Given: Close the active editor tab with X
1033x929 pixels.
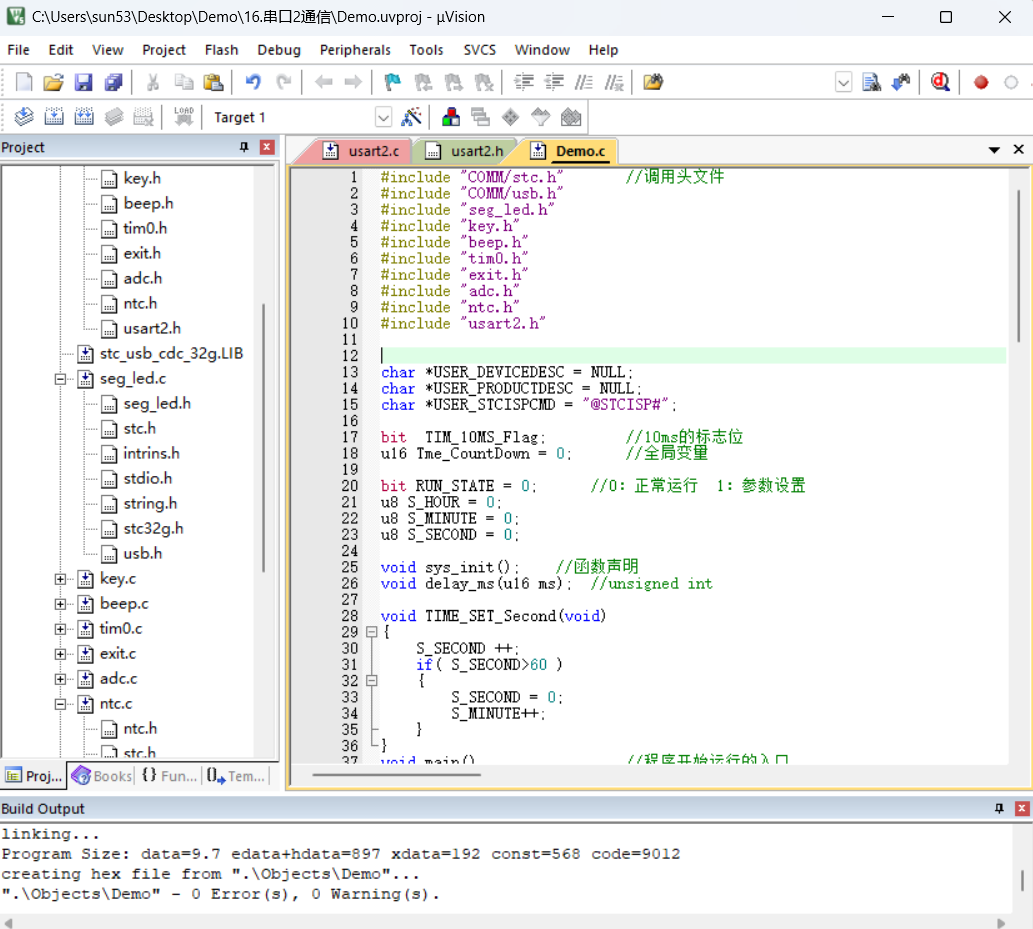Looking at the screenshot, I should (x=1019, y=150).
